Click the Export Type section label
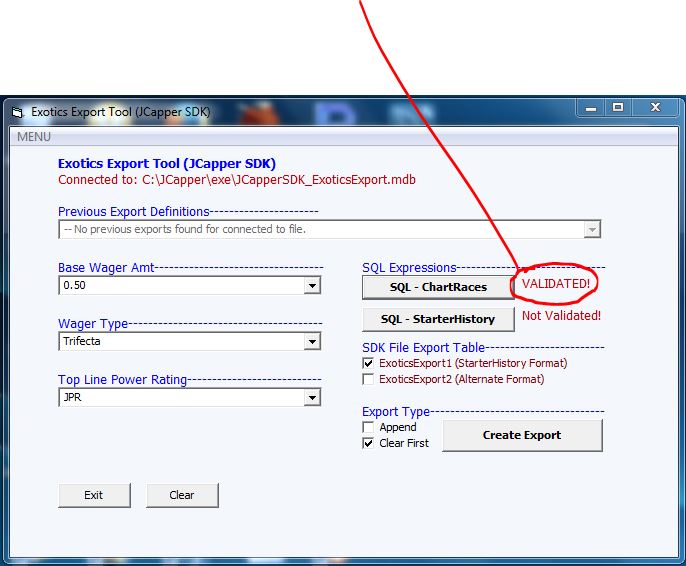The height and width of the screenshot is (566, 686). point(396,412)
